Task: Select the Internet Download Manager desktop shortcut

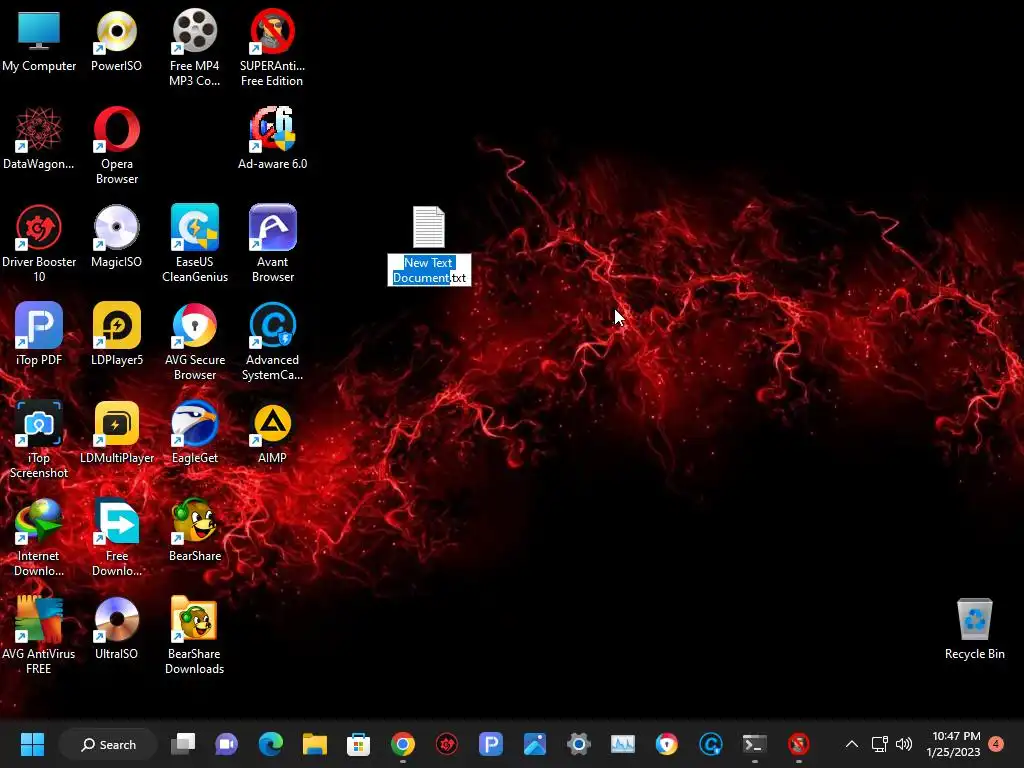Action: [x=39, y=537]
